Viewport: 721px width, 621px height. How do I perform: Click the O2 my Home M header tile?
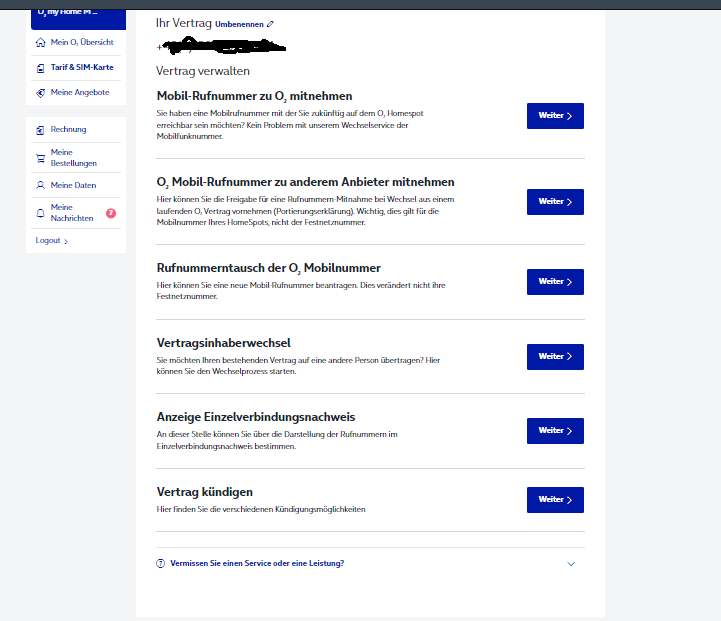pyautogui.click(x=78, y=19)
